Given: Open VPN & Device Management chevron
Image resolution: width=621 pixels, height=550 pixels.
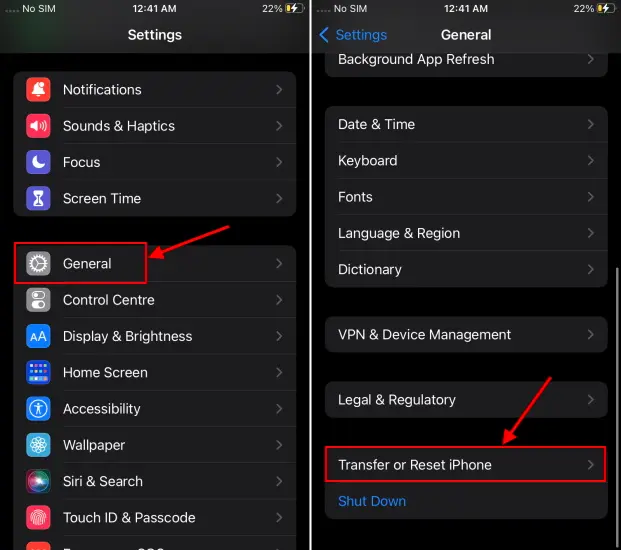Looking at the screenshot, I should 591,335.
